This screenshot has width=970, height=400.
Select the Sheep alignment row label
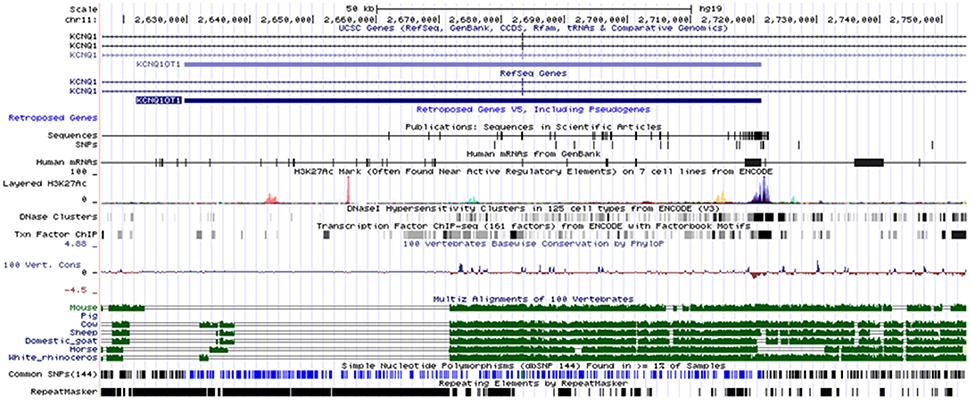pos(82,332)
